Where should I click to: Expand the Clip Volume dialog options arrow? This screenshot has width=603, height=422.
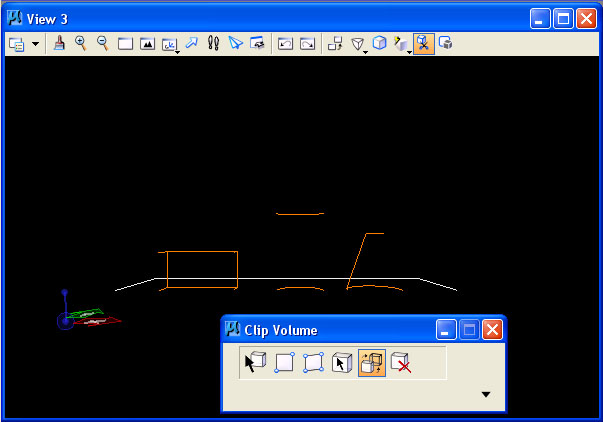pos(486,394)
